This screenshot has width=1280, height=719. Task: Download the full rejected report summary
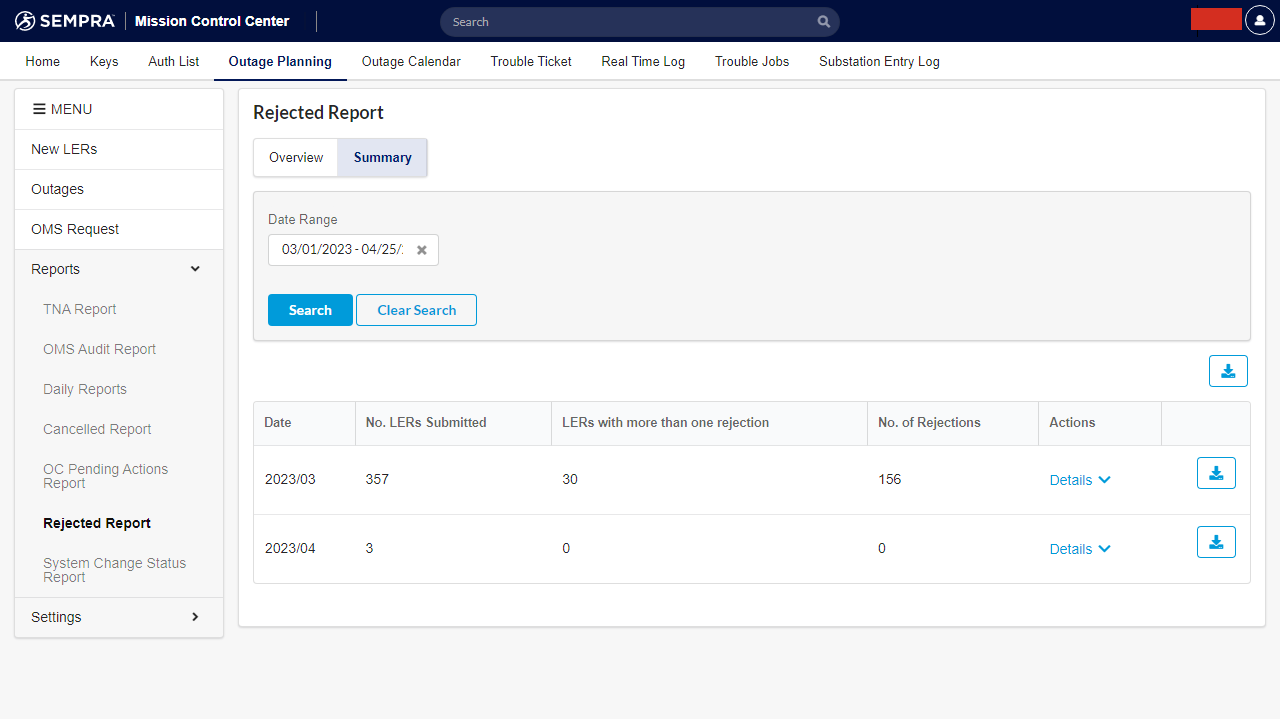[x=1228, y=371]
